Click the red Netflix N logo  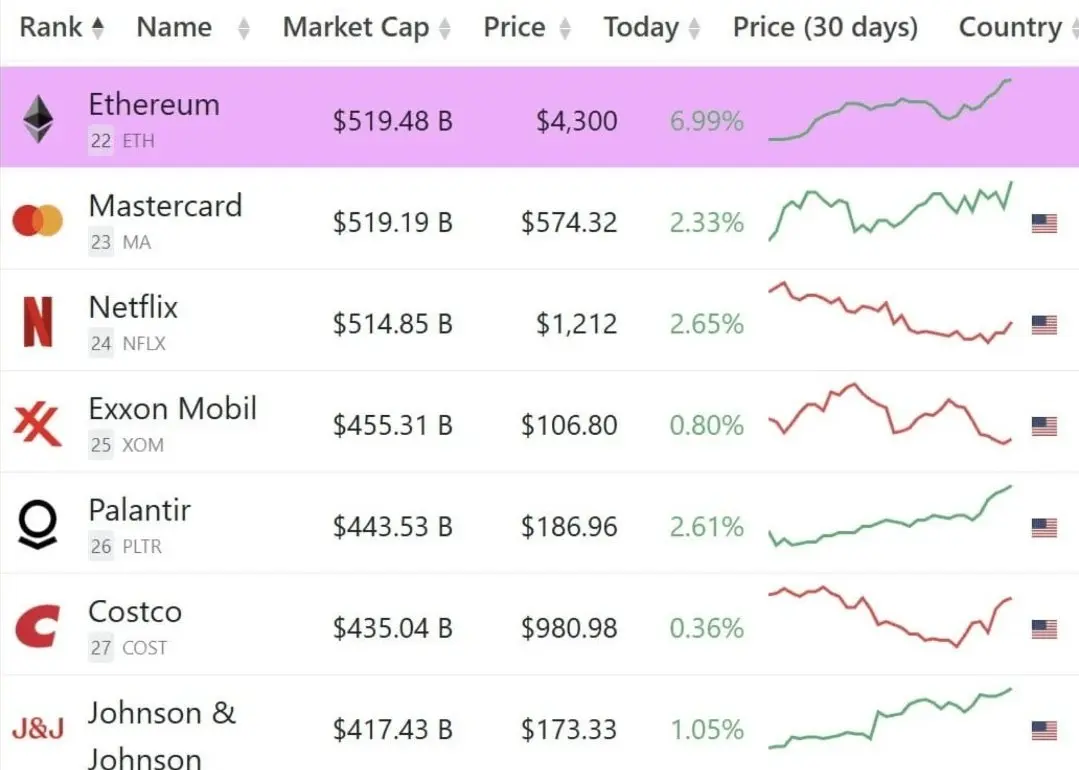pyautogui.click(x=38, y=321)
